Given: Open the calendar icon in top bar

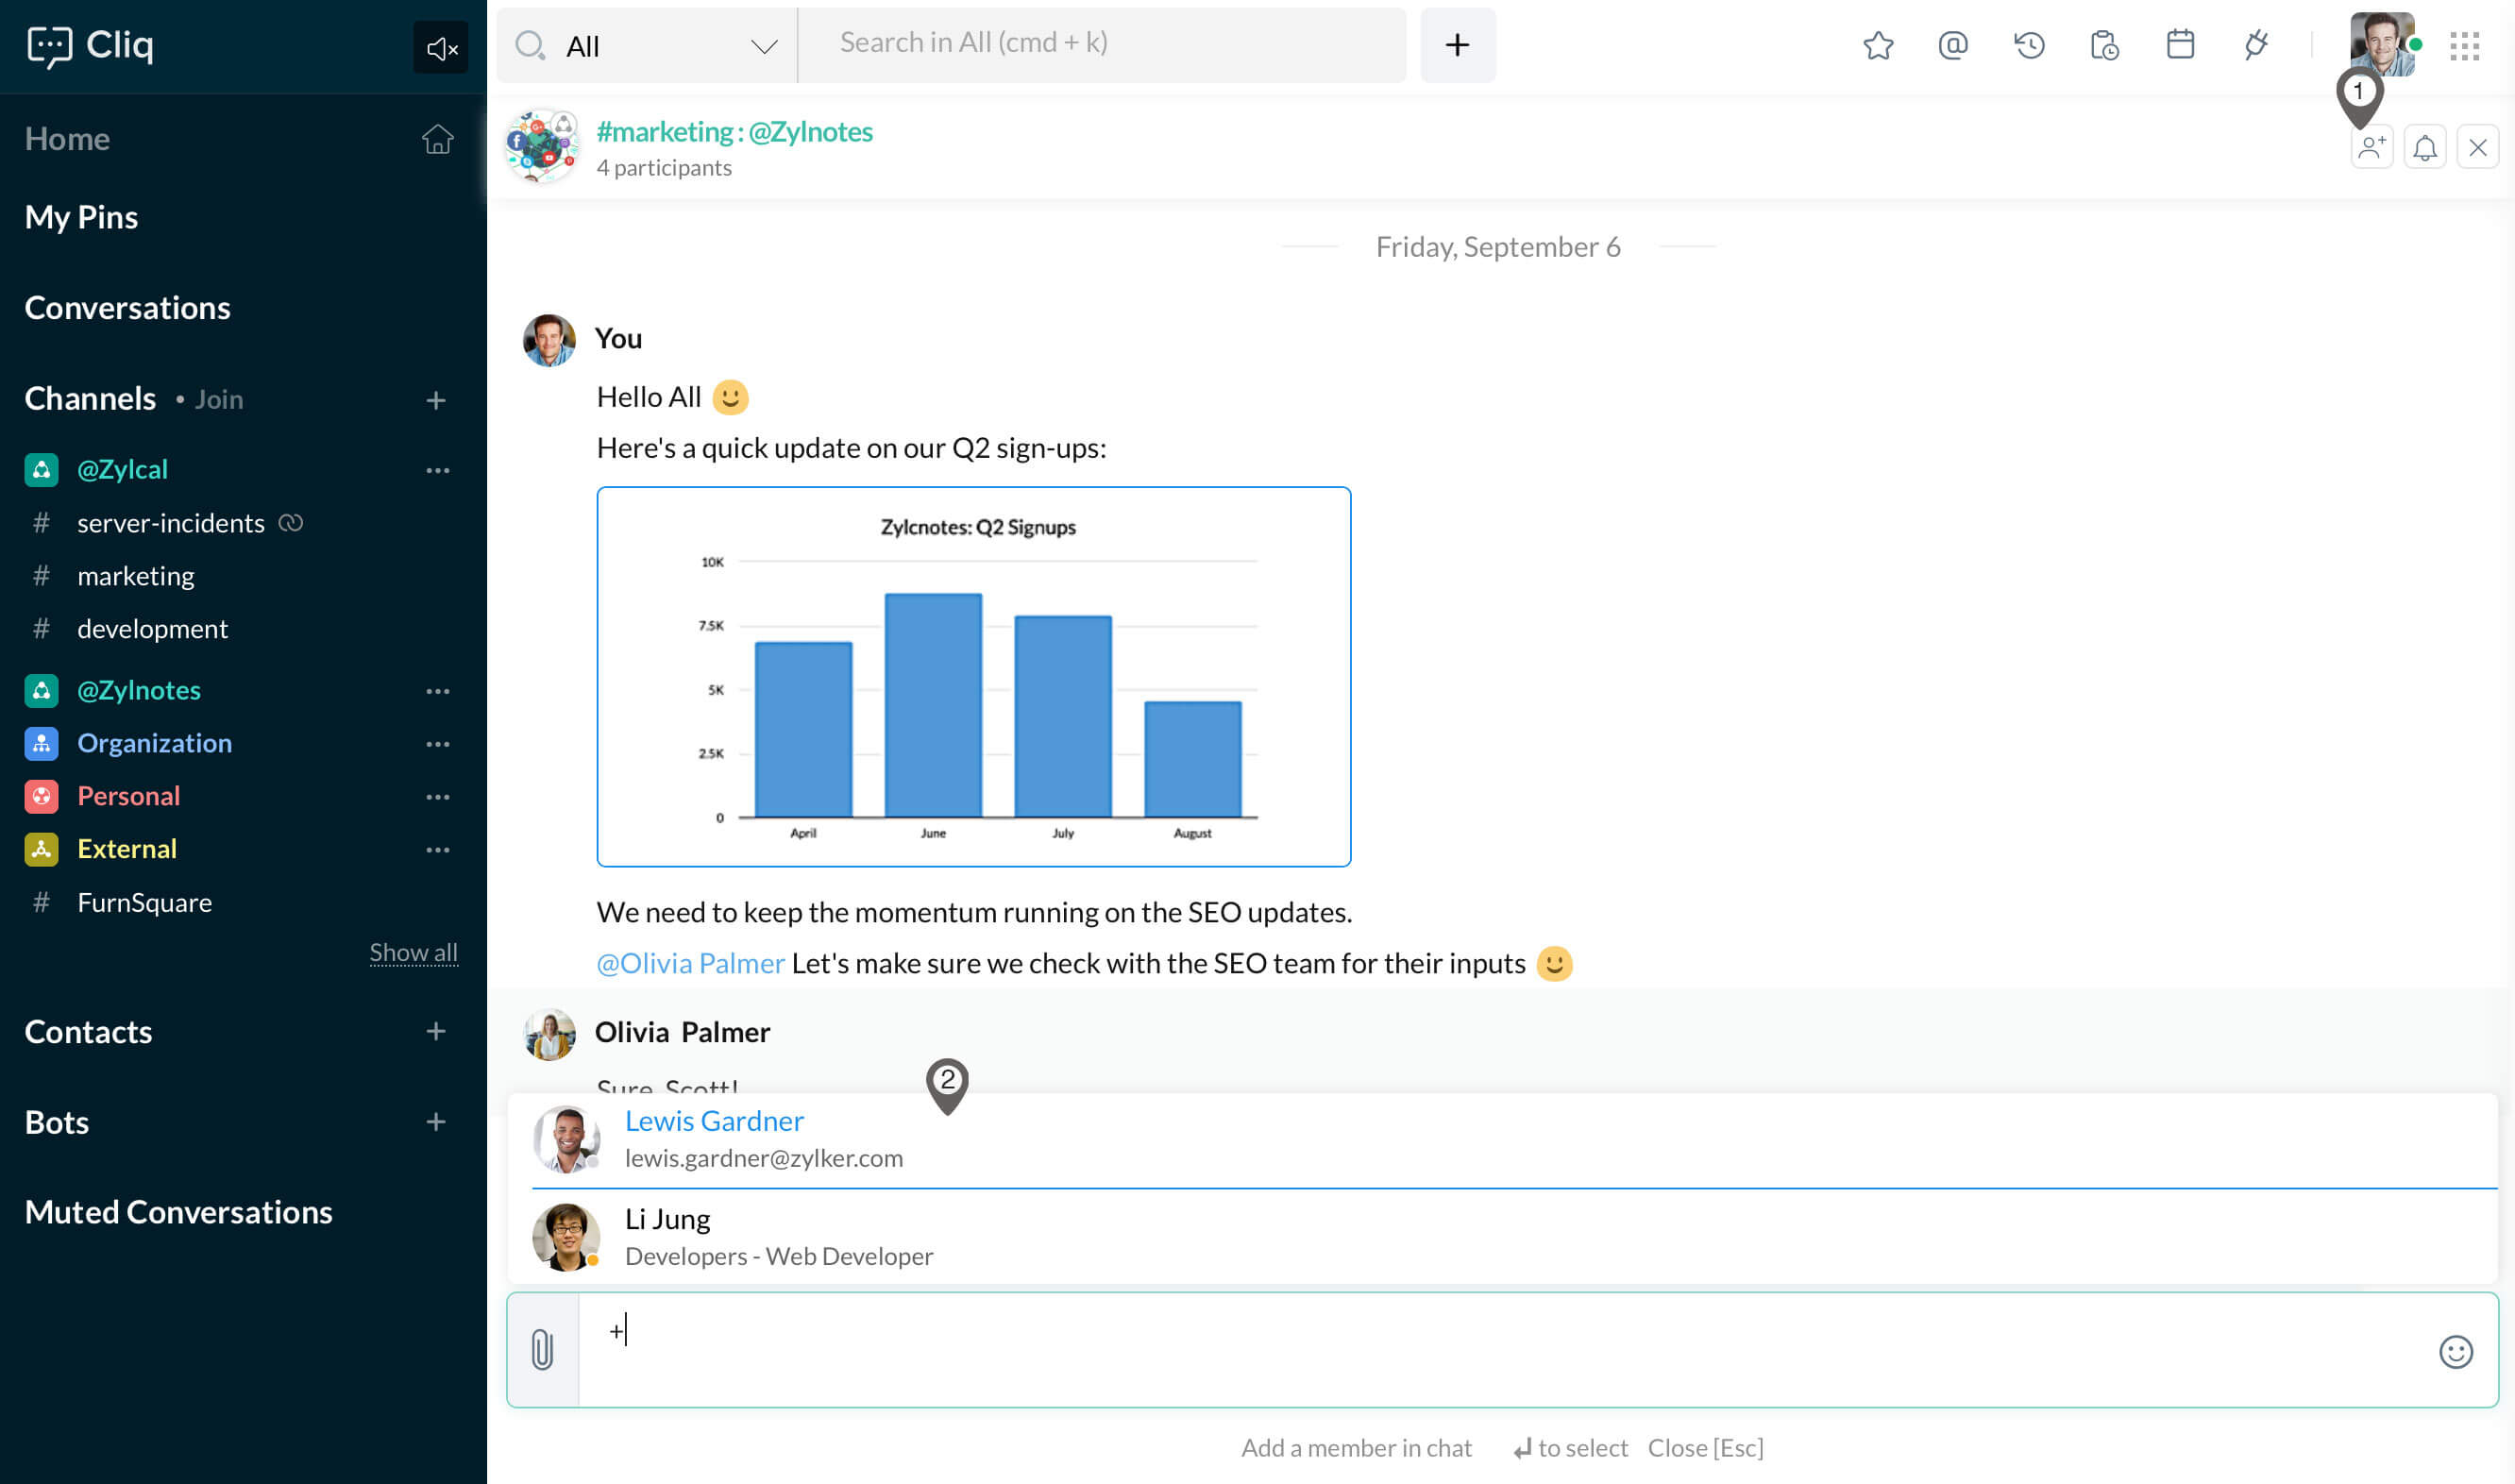Looking at the screenshot, I should click(2180, 45).
